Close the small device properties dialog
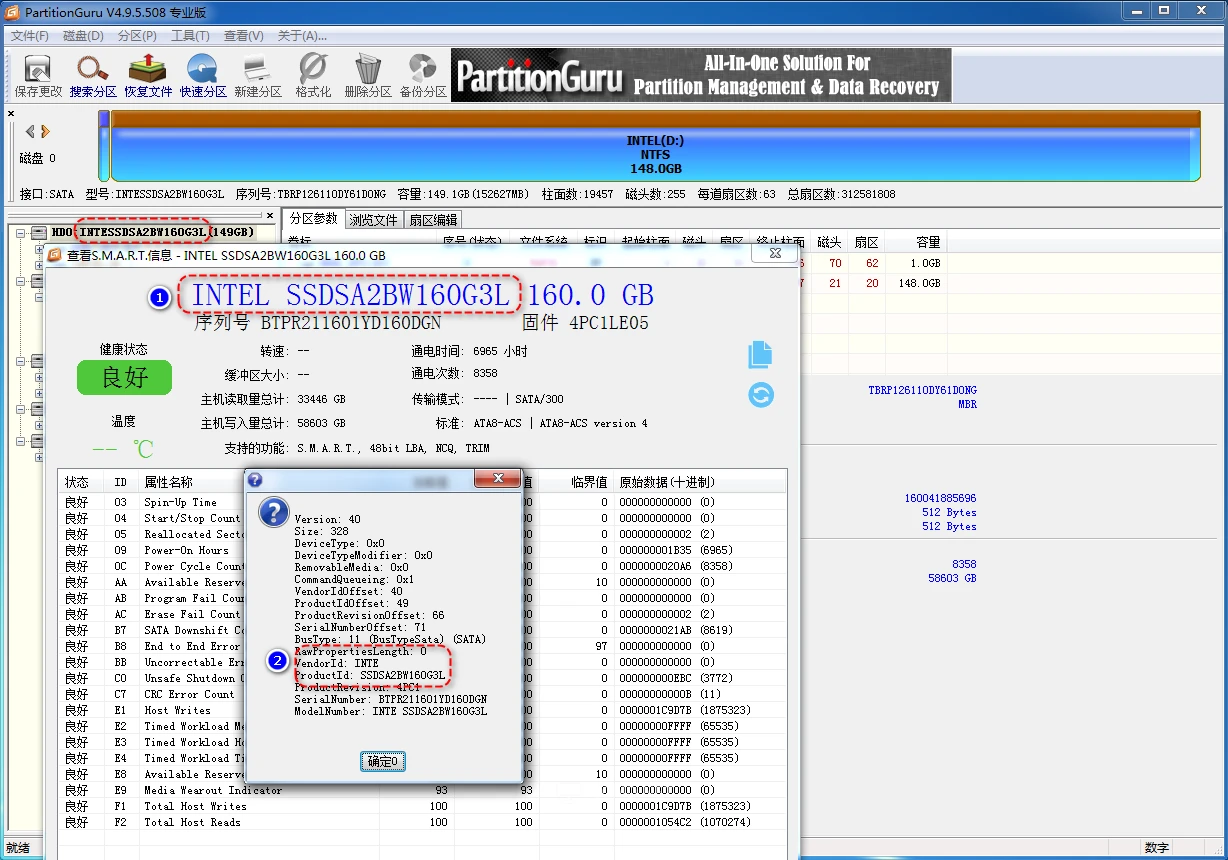The height and width of the screenshot is (860, 1228). pyautogui.click(x=496, y=480)
